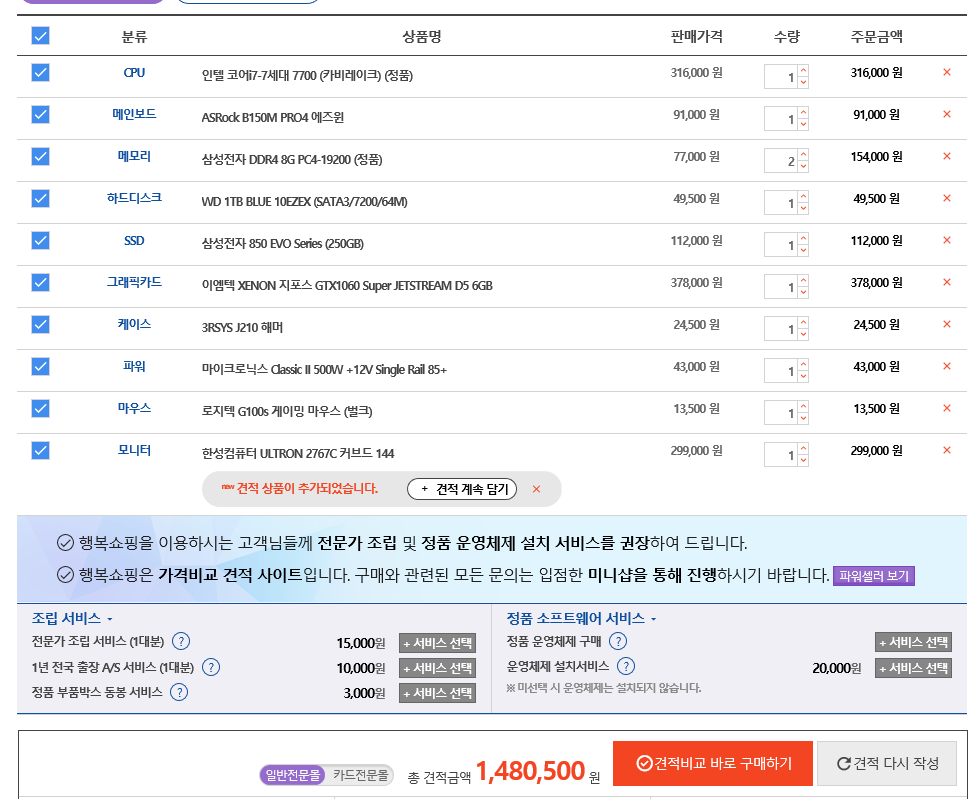Open the SSD category link
The height and width of the screenshot is (799, 976).
134,240
